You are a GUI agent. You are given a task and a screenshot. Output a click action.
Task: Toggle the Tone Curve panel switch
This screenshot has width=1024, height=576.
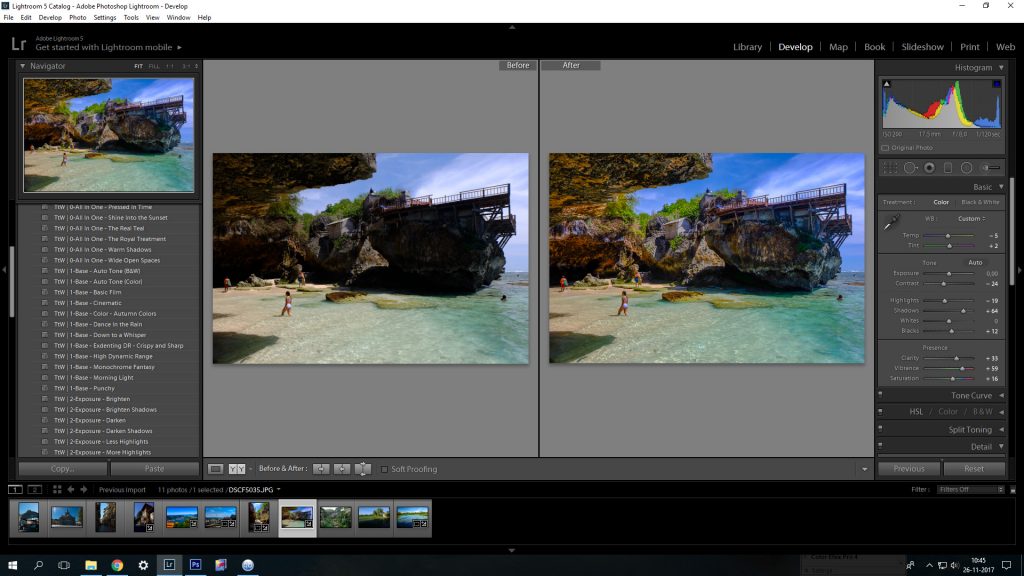880,394
